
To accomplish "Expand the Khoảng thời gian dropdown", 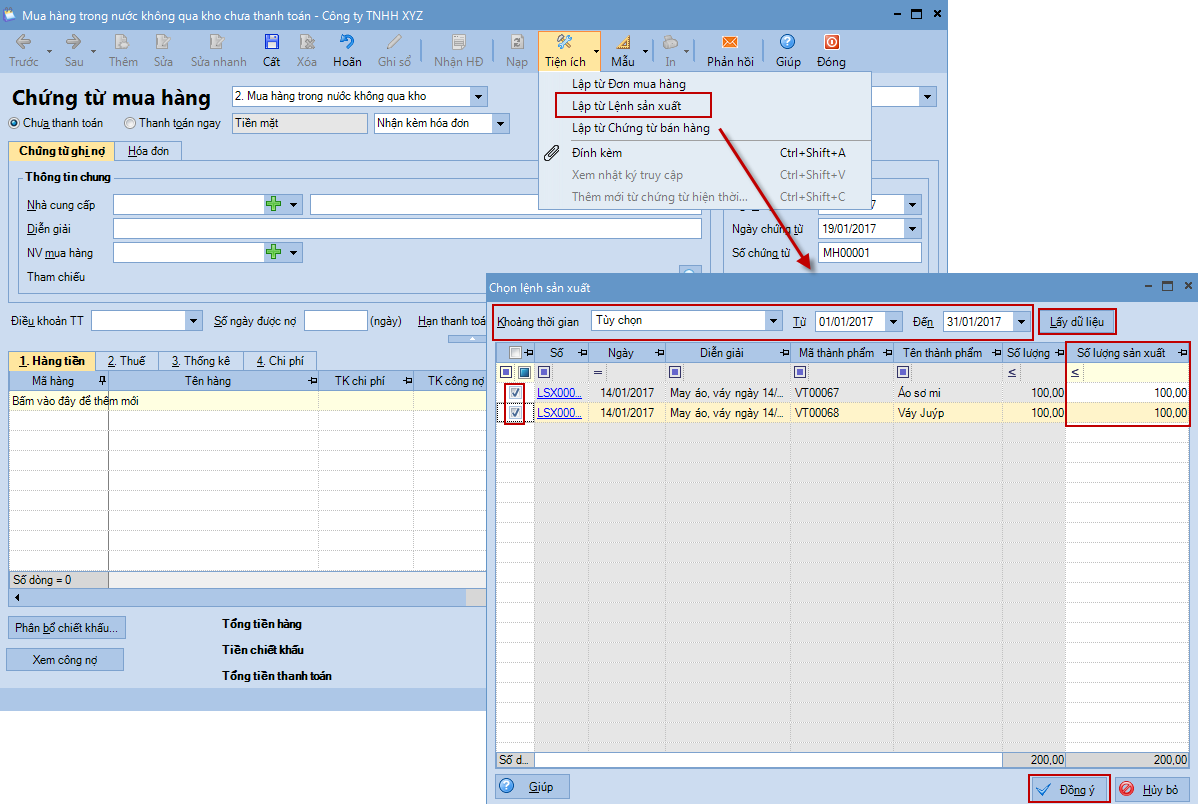I will 773,321.
